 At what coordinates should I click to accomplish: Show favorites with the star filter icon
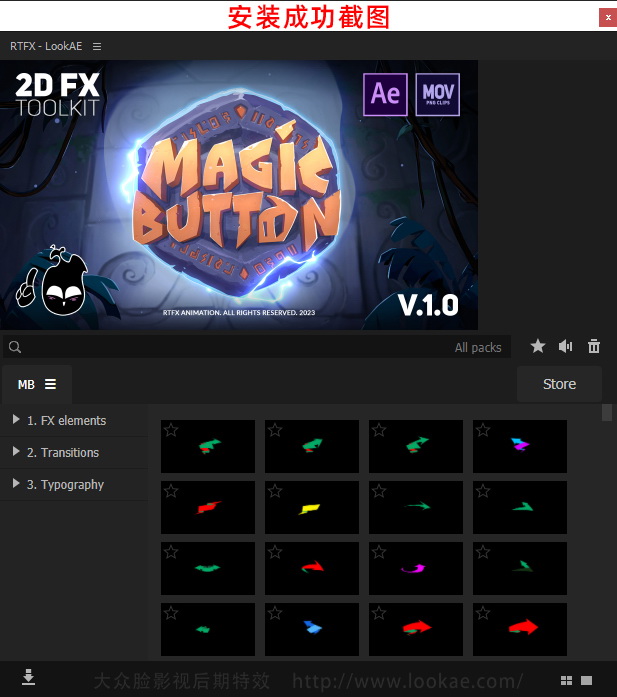click(538, 346)
